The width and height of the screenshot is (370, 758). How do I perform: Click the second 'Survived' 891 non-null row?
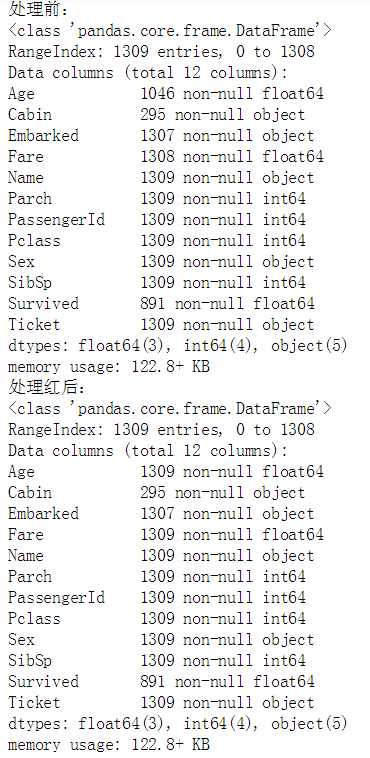[x=161, y=681]
